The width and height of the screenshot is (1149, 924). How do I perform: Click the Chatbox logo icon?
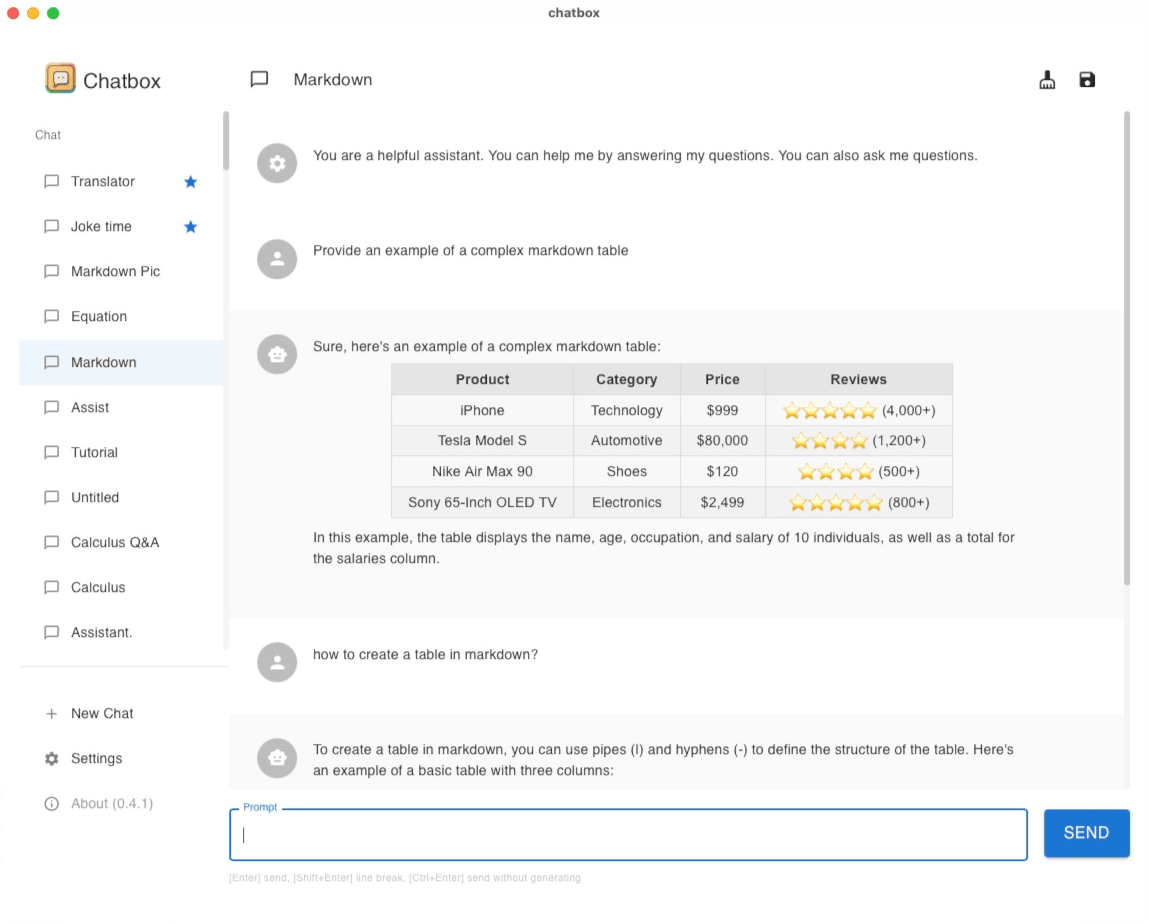(x=59, y=79)
